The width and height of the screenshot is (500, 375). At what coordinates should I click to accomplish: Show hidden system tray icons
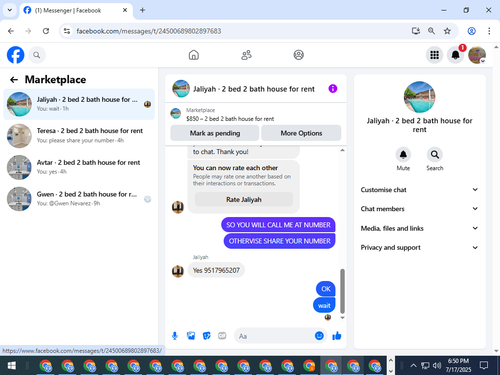(x=413, y=366)
